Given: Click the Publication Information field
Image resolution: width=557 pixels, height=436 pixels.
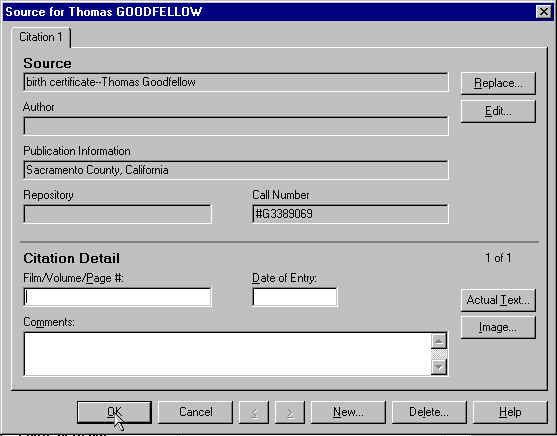Looking at the screenshot, I should point(236,170).
